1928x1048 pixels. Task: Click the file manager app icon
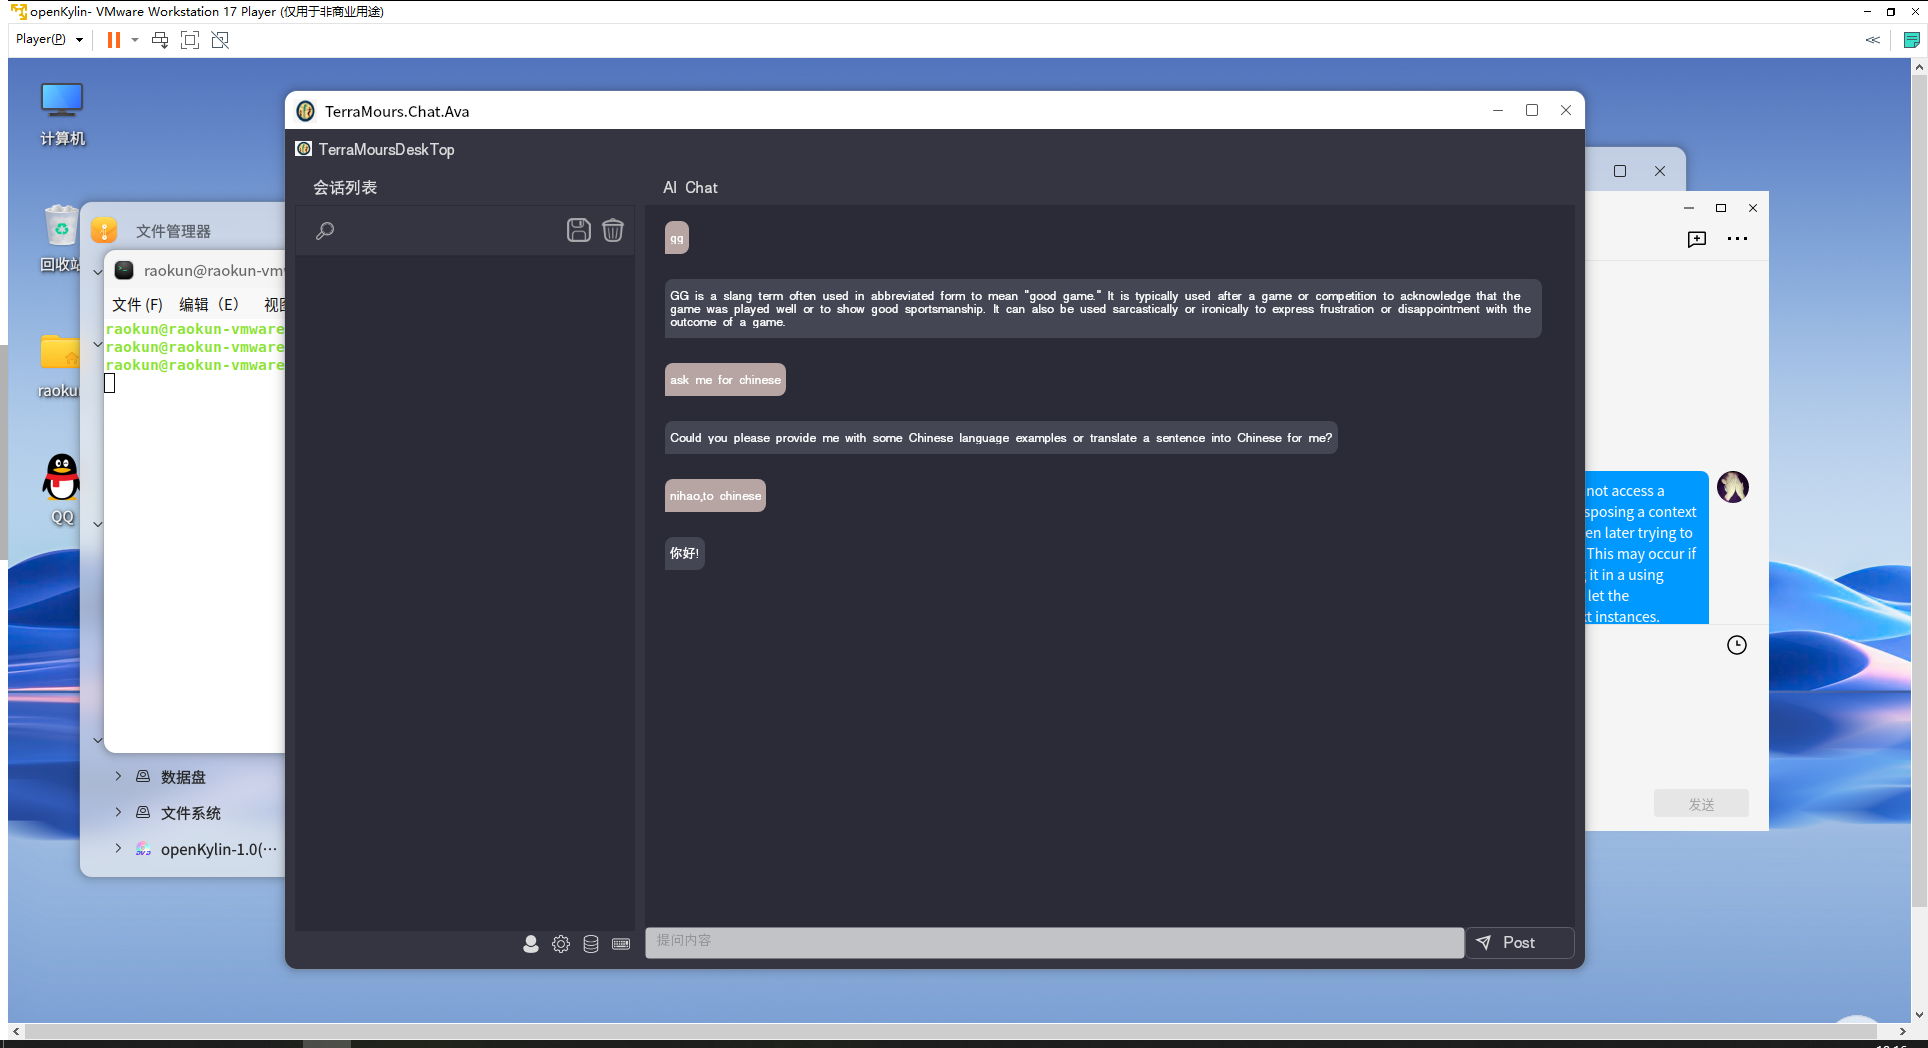[104, 231]
